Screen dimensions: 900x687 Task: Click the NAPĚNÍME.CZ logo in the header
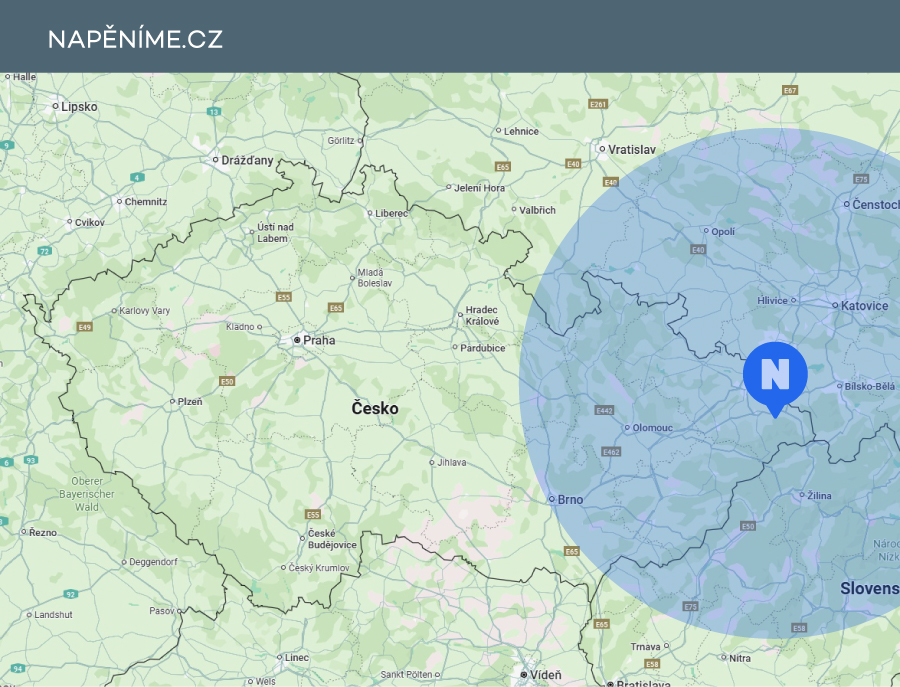coord(136,40)
